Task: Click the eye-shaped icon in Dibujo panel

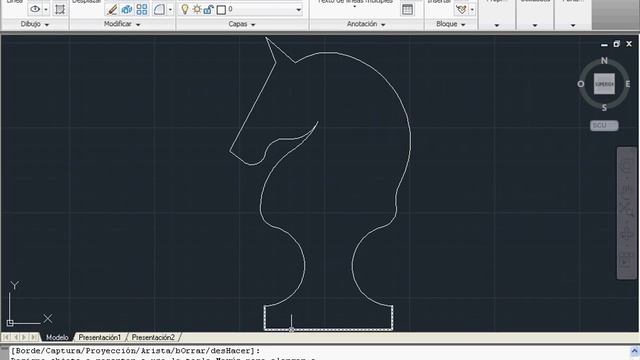Action: click(35, 9)
